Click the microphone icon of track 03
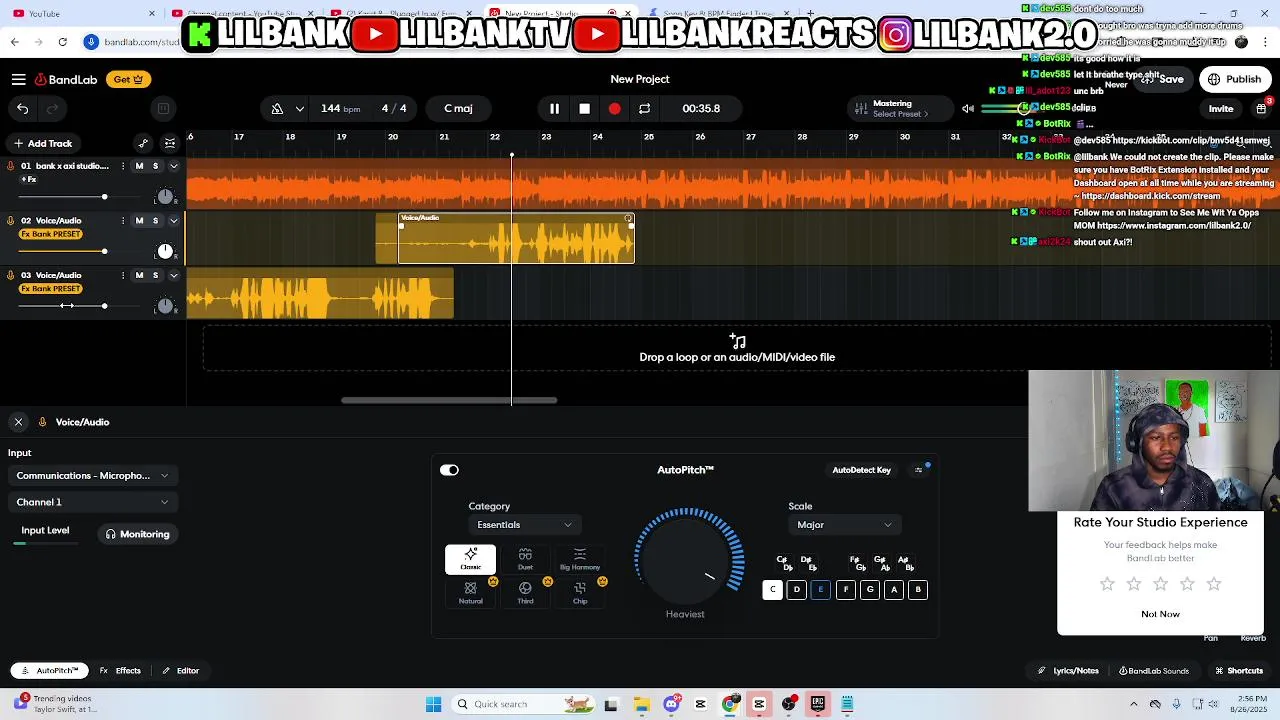 tap(11, 276)
